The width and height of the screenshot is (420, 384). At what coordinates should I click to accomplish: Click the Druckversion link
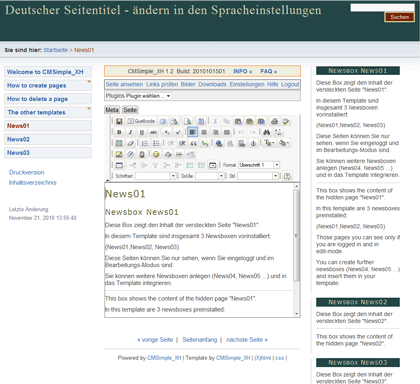tap(26, 172)
